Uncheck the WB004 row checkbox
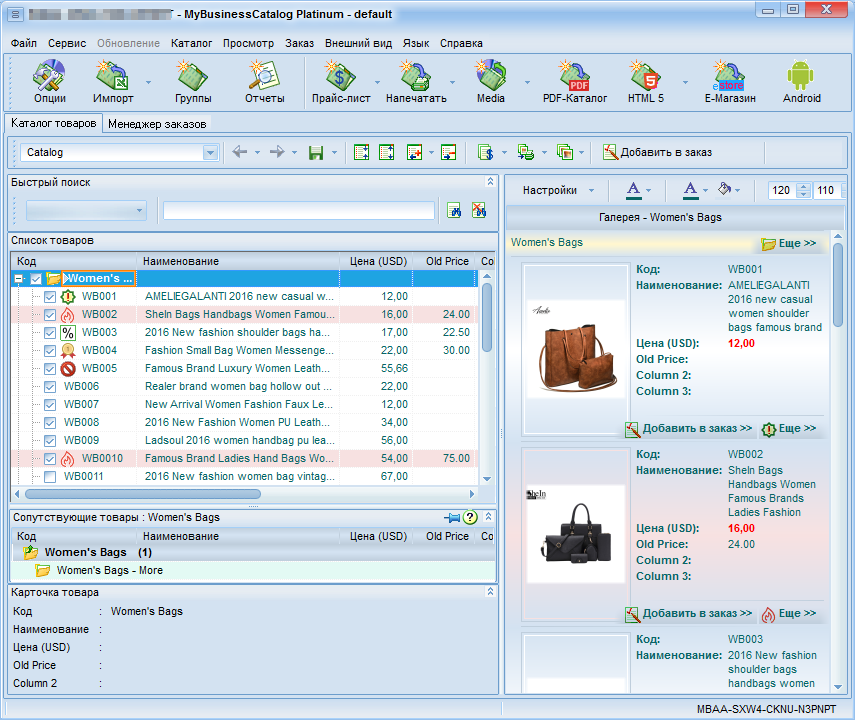 (50, 351)
